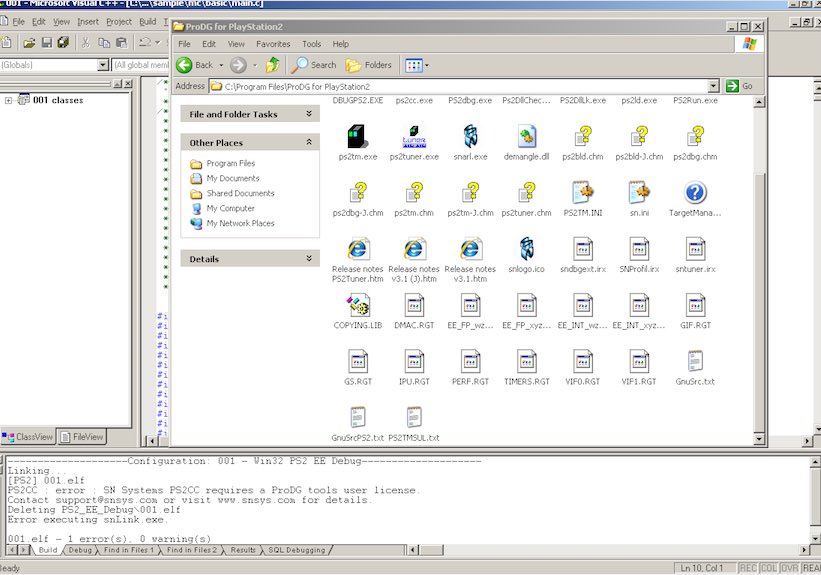Open Shared Documents link
The image size is (821, 575).
(240, 193)
